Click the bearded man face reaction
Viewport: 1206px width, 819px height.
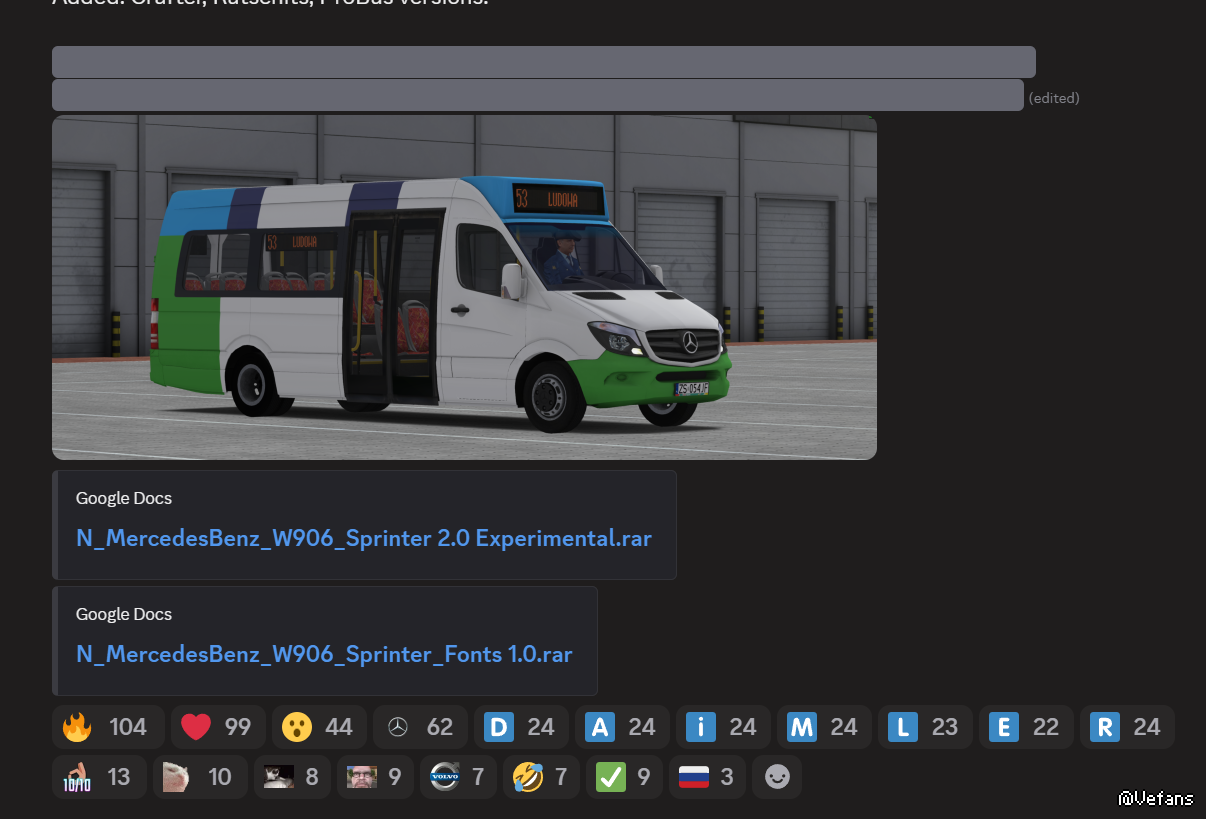(375, 777)
